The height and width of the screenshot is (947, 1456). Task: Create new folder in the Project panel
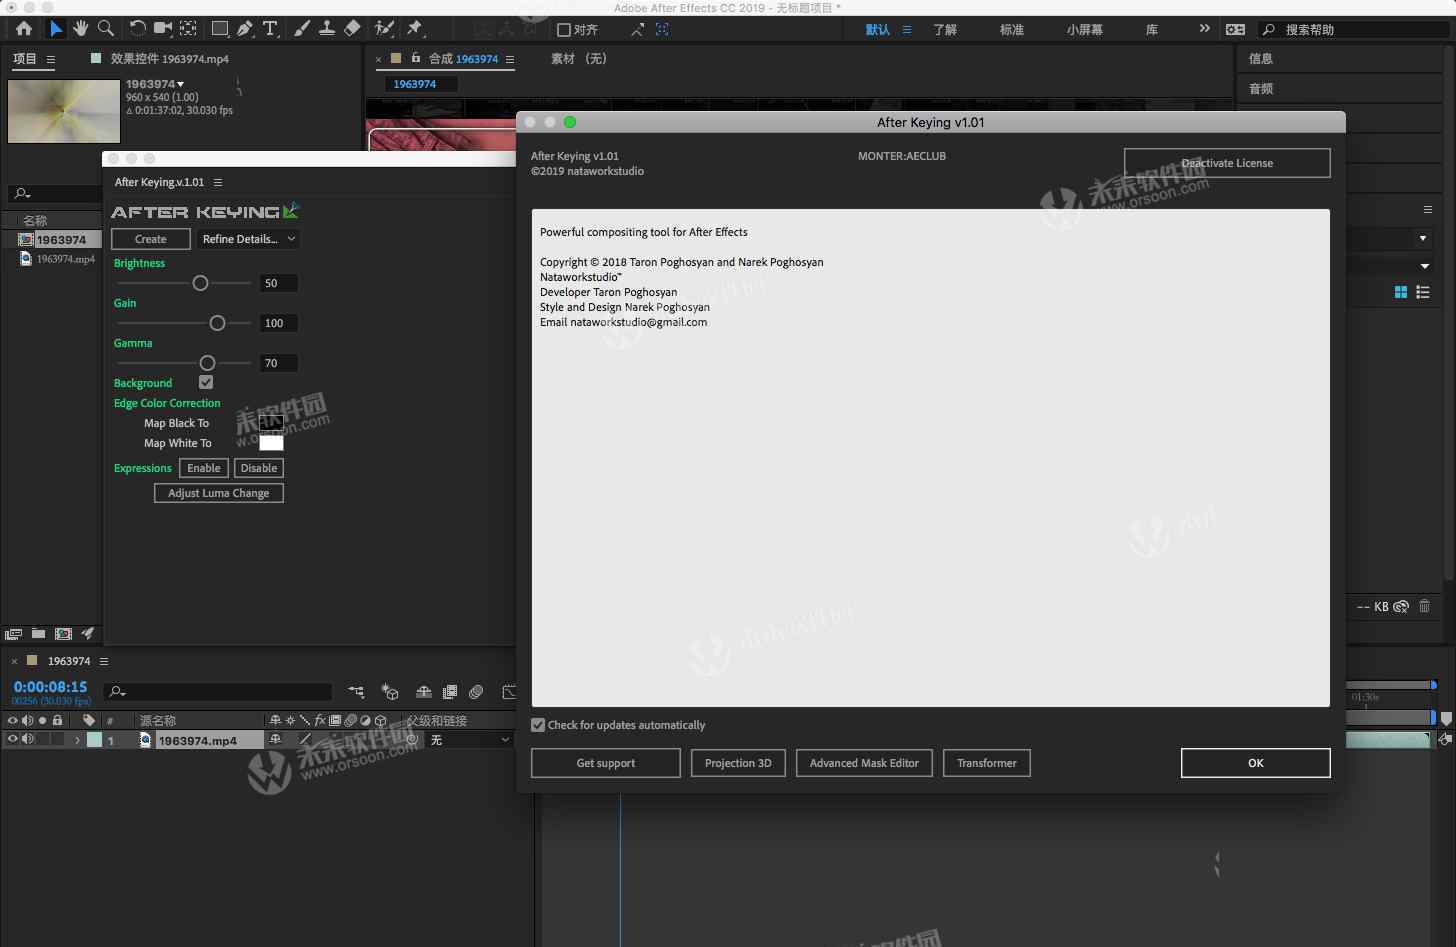(x=38, y=634)
